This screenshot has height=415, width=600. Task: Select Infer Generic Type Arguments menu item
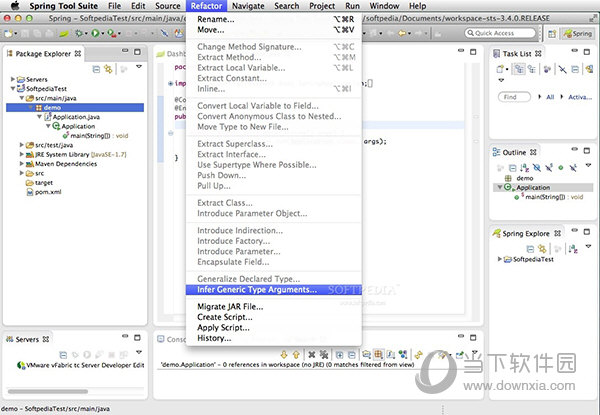click(x=257, y=290)
